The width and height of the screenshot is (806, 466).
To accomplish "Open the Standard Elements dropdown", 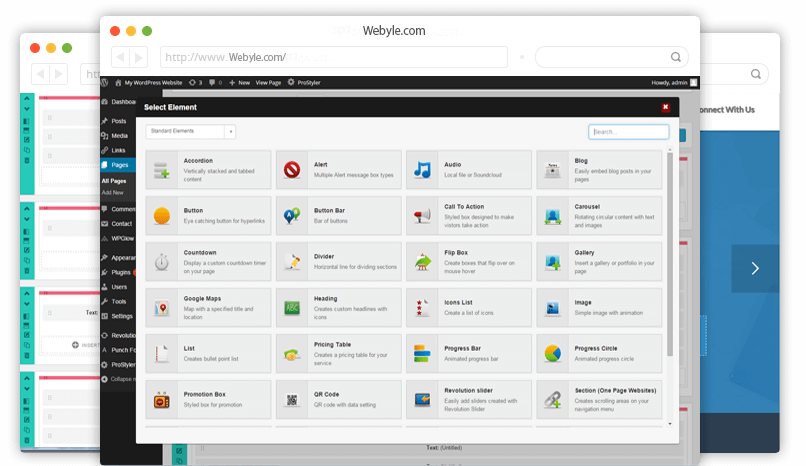I will click(x=190, y=132).
